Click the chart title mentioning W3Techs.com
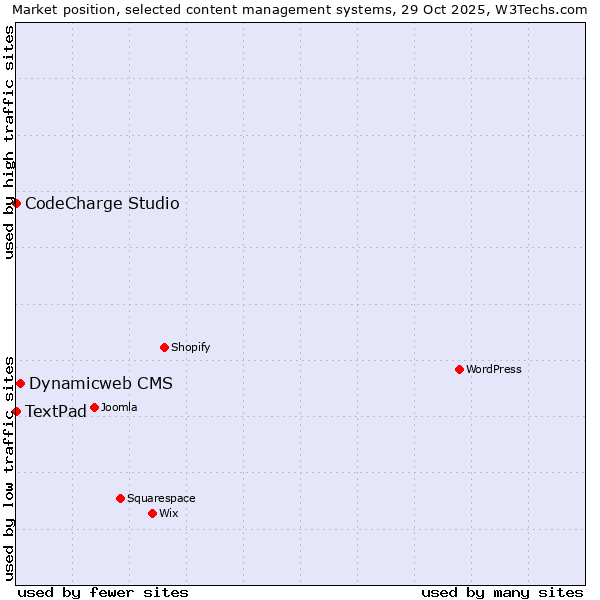This screenshot has width=600, height=600. pyautogui.click(x=300, y=9)
